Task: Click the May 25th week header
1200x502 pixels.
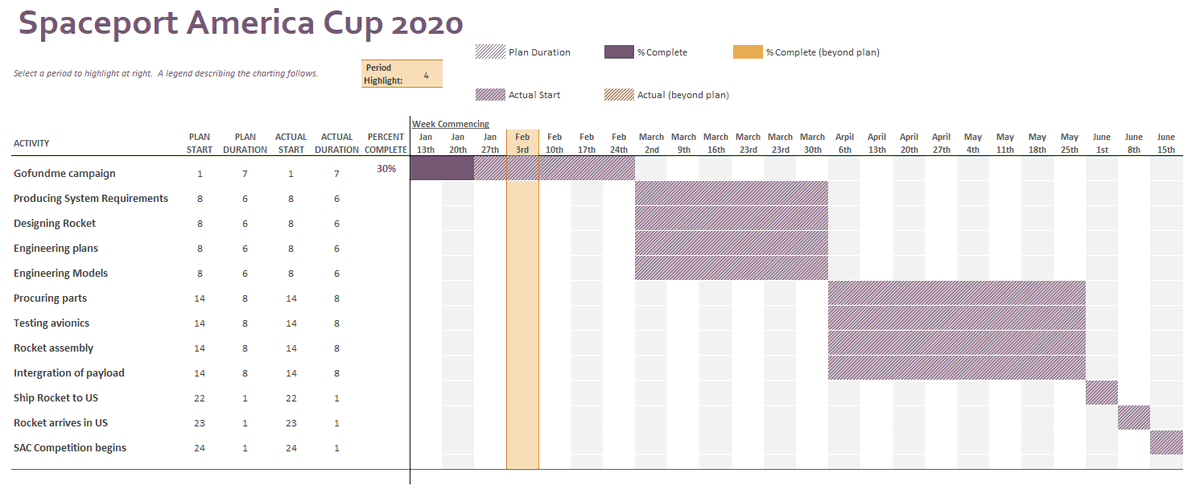Action: click(1070, 143)
